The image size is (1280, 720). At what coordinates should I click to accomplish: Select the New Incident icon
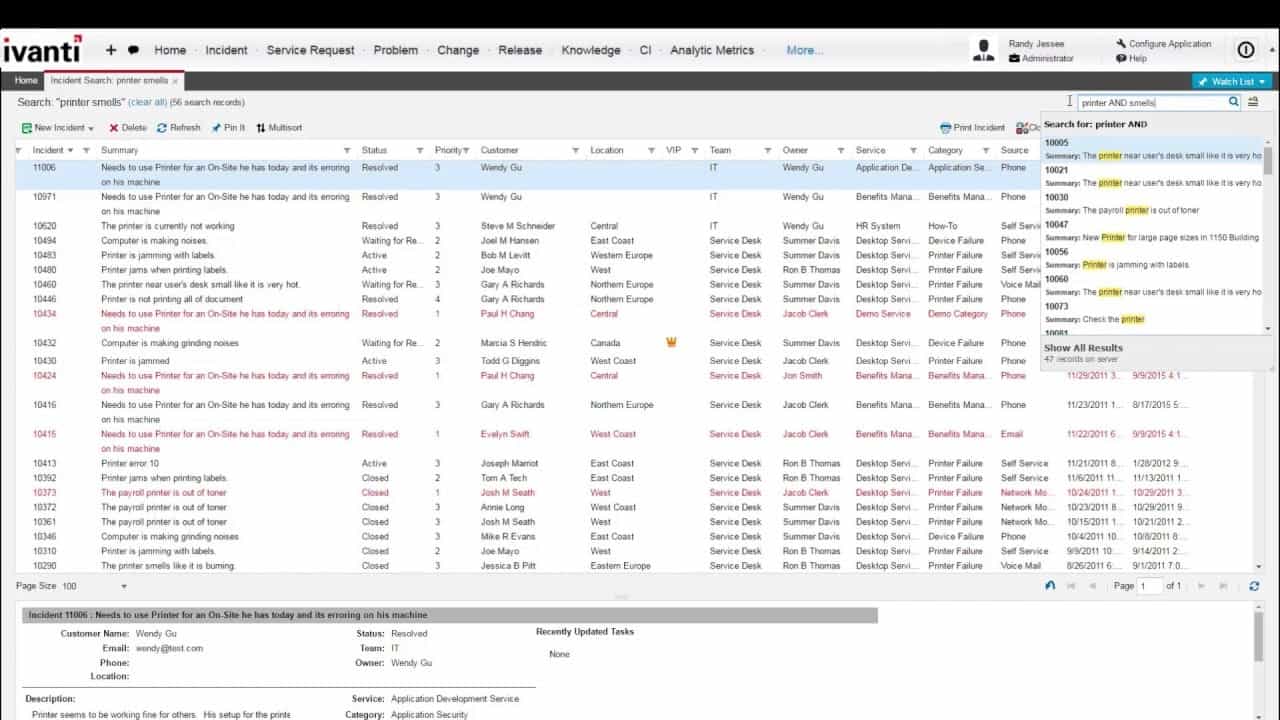(x=28, y=127)
